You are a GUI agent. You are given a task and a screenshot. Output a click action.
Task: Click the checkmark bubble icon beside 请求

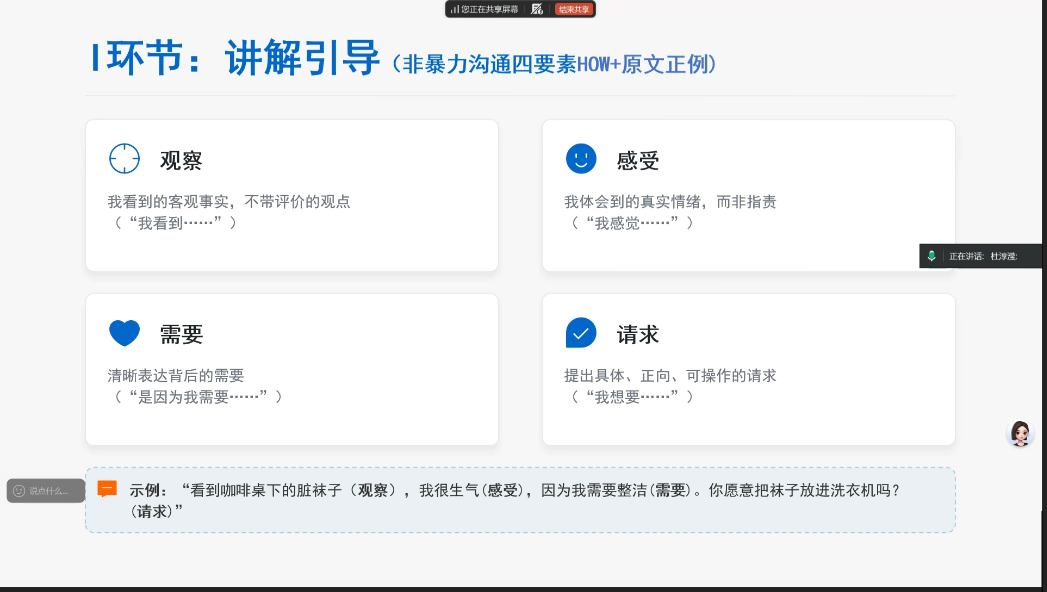[x=580, y=333]
